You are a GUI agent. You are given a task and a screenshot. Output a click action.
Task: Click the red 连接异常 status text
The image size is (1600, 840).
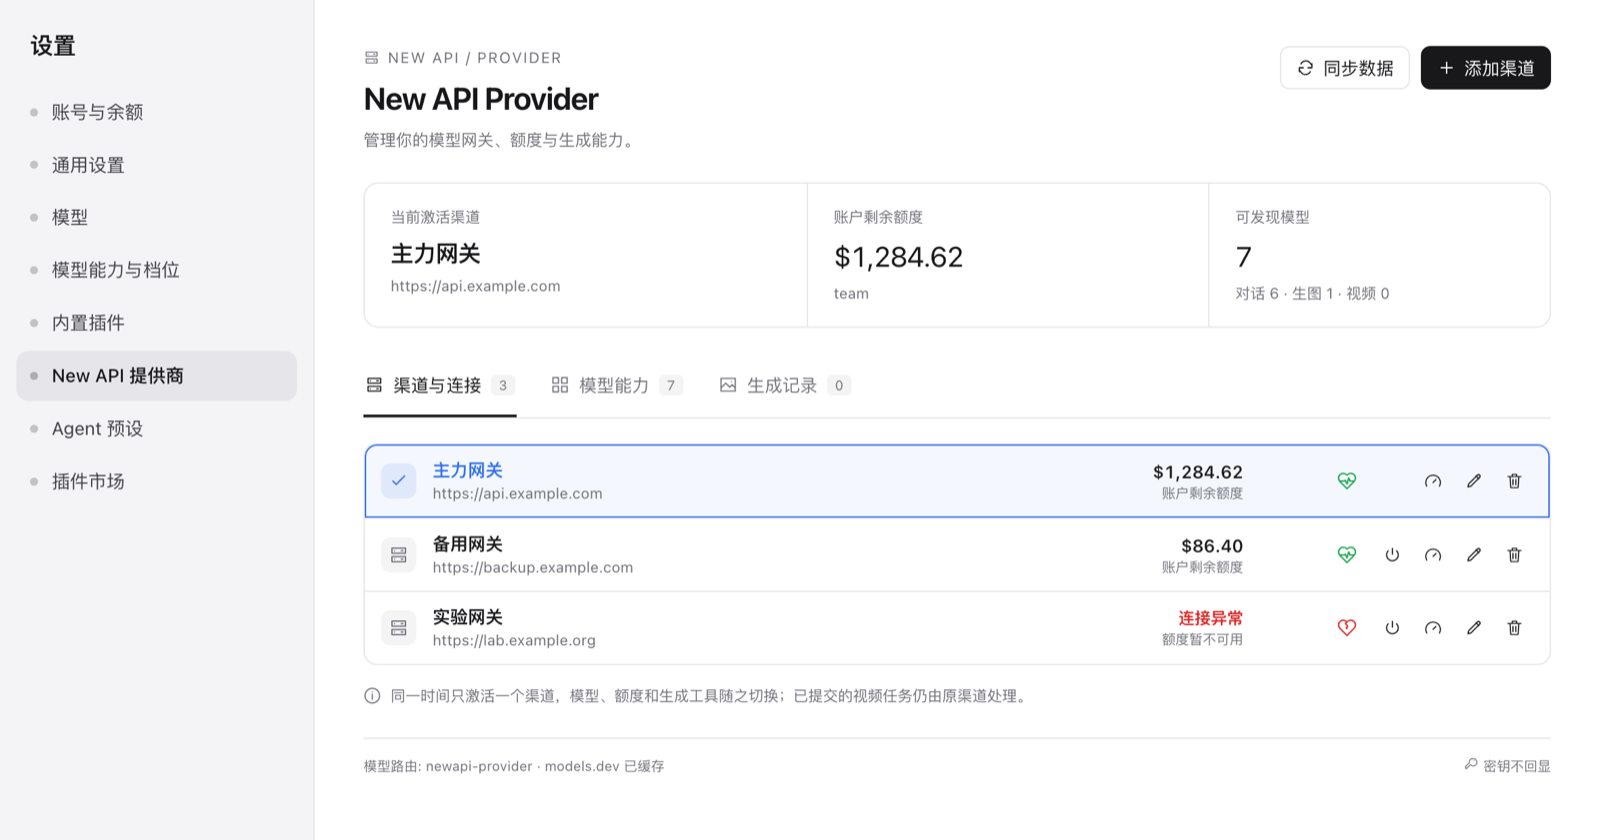tap(1210, 618)
